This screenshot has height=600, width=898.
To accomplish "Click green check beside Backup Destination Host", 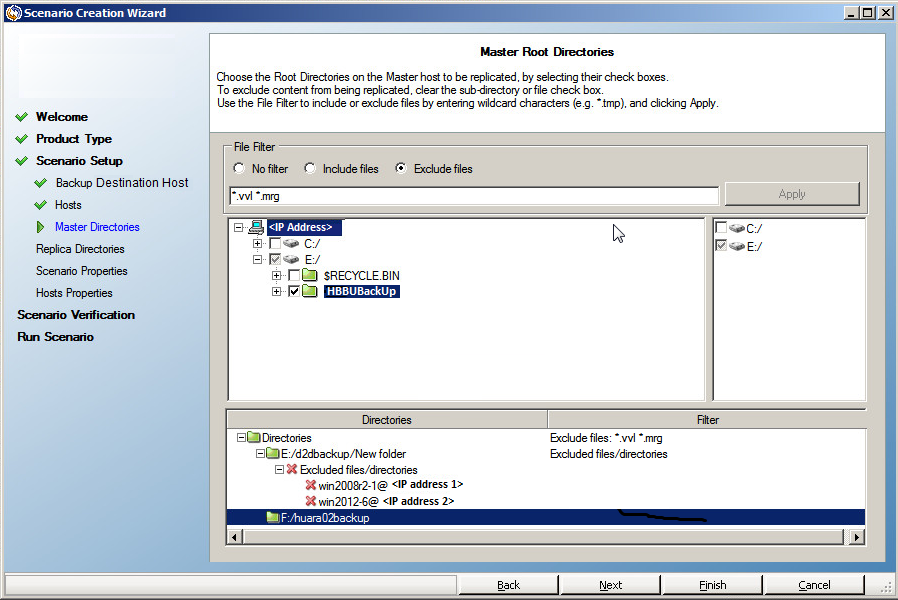I will click(x=41, y=183).
